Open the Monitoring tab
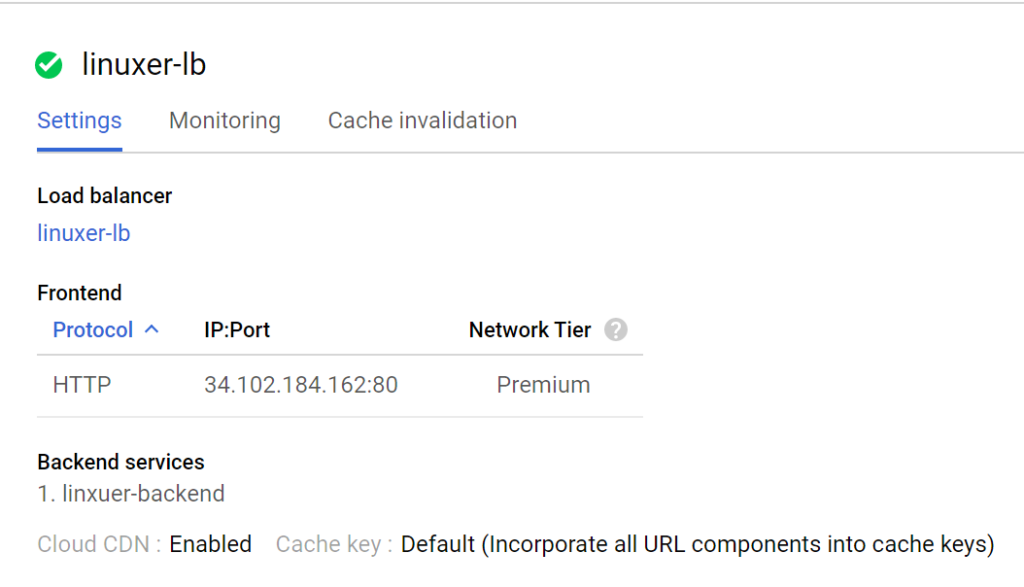1024x587 pixels. 224,121
